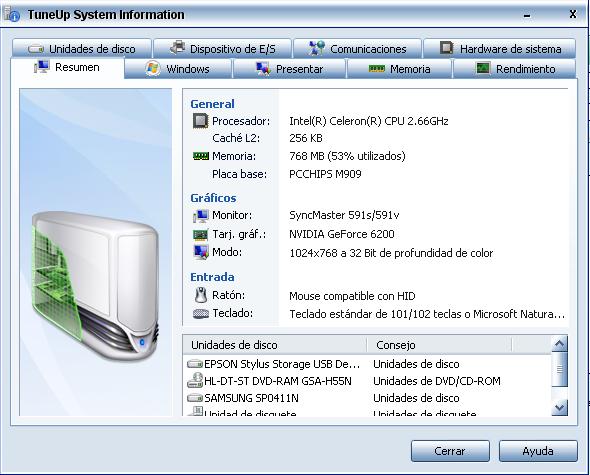
Task: Select the Hardware de sistema tab
Action: (500, 49)
